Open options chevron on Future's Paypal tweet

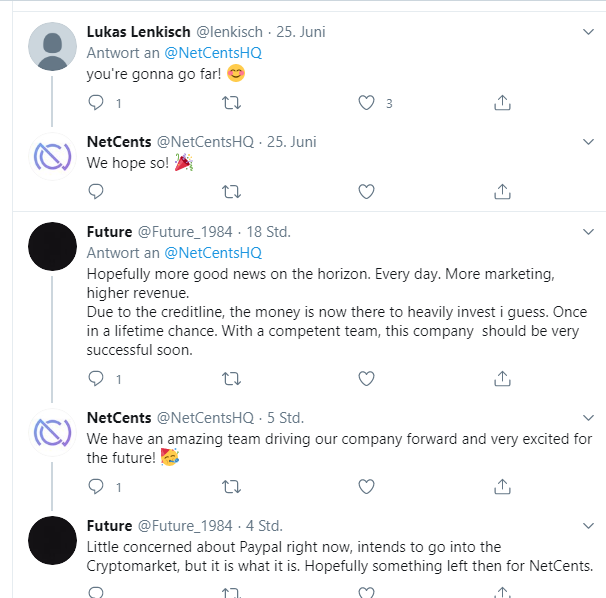tap(587, 526)
